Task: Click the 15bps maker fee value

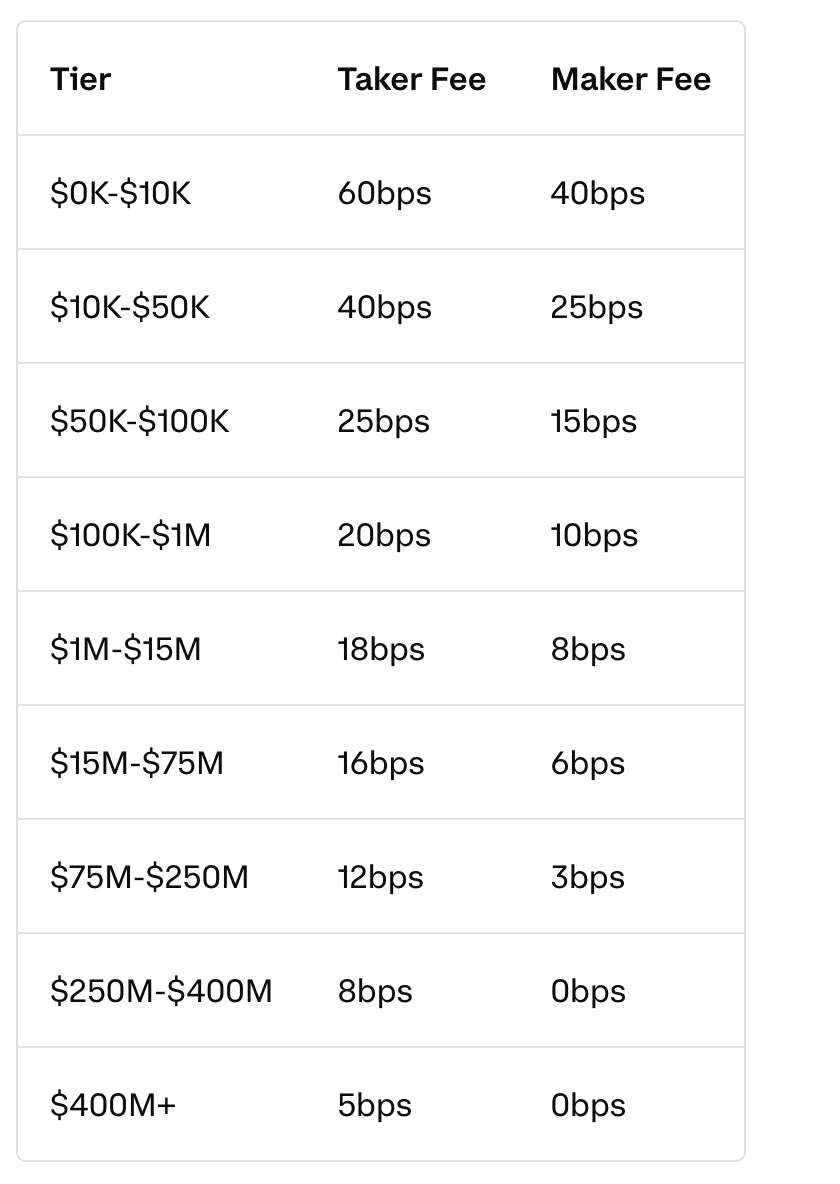Action: [x=594, y=422]
